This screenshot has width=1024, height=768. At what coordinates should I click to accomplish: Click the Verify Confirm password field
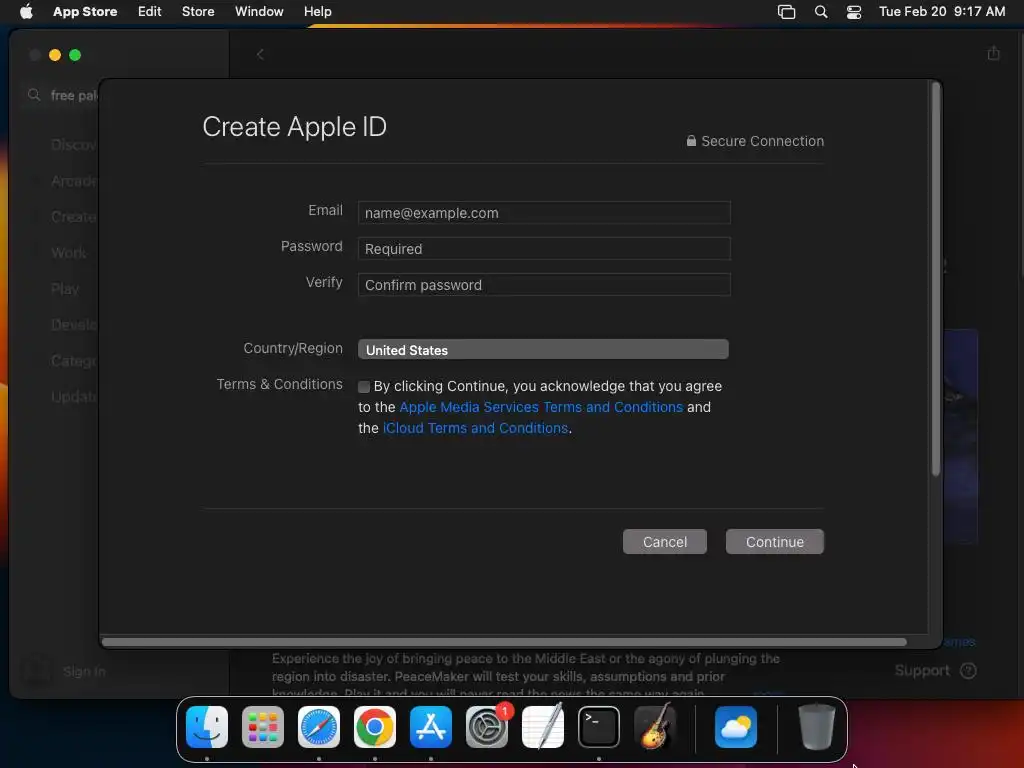544,285
